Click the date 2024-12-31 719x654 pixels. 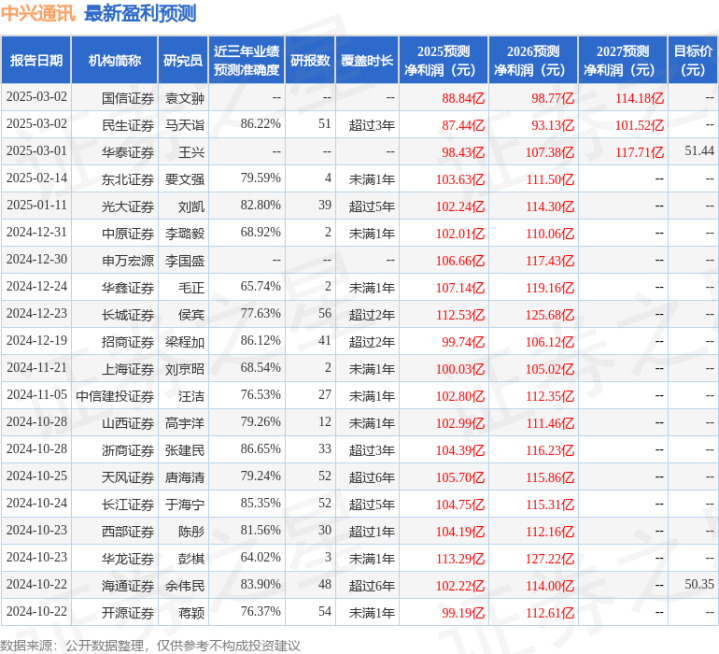click(x=37, y=232)
